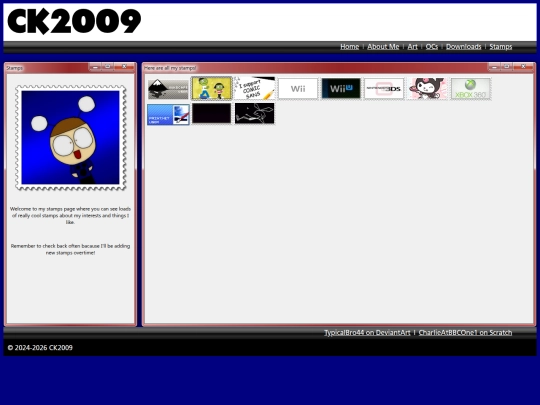
Task: Click the plain black stamp
Action: (211, 113)
